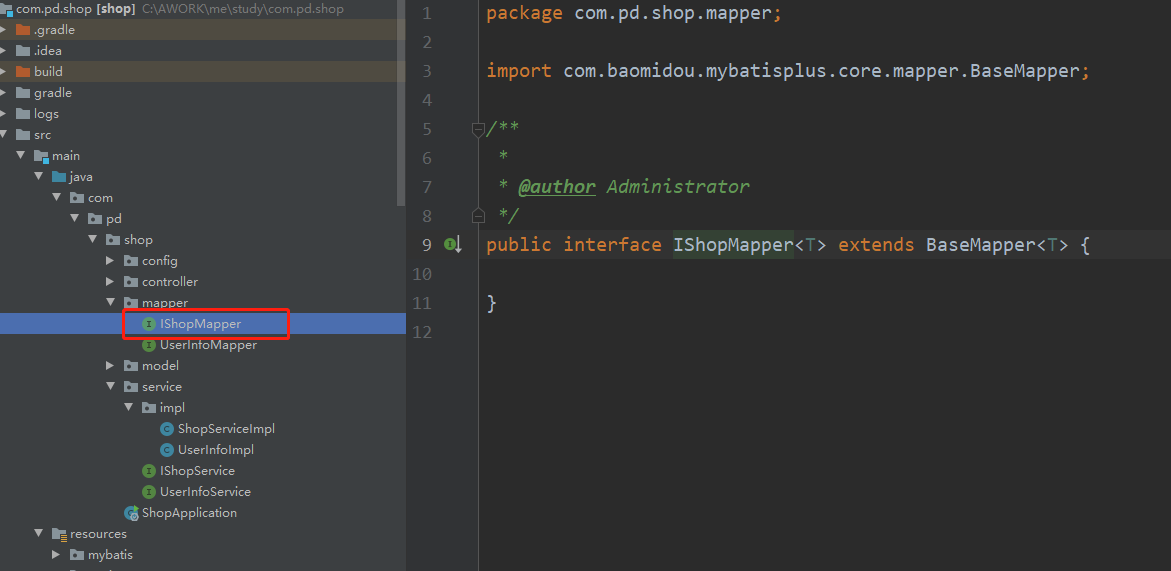
Task: Click the resources folder icon
Action: (59, 534)
